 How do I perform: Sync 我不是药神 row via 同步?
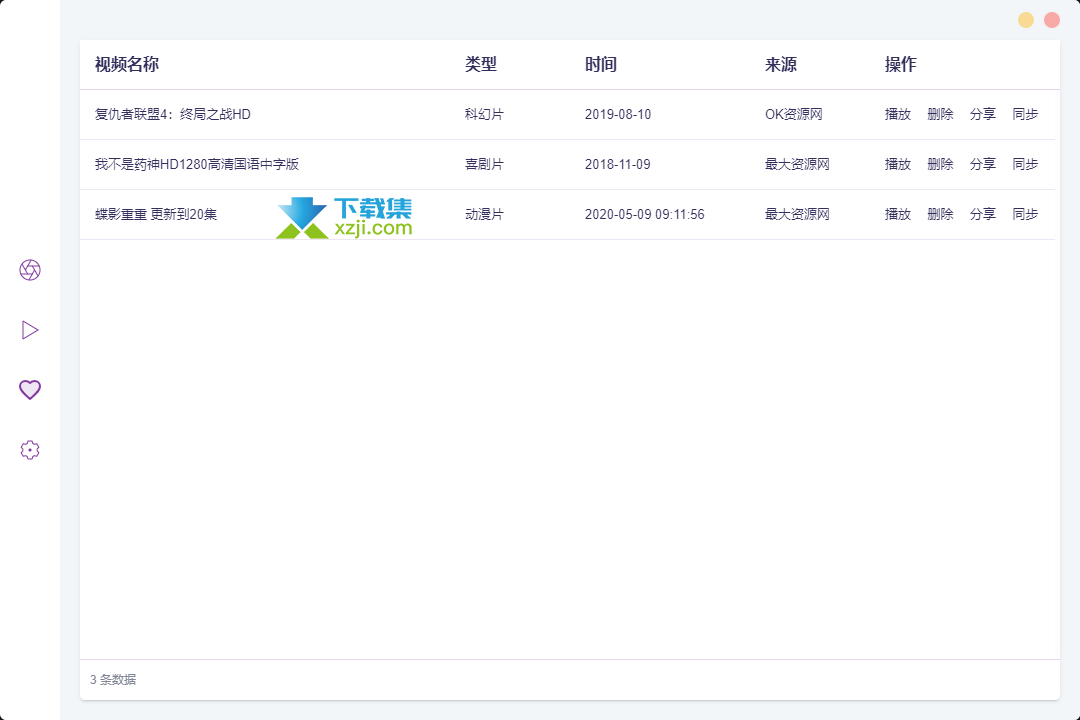1026,164
